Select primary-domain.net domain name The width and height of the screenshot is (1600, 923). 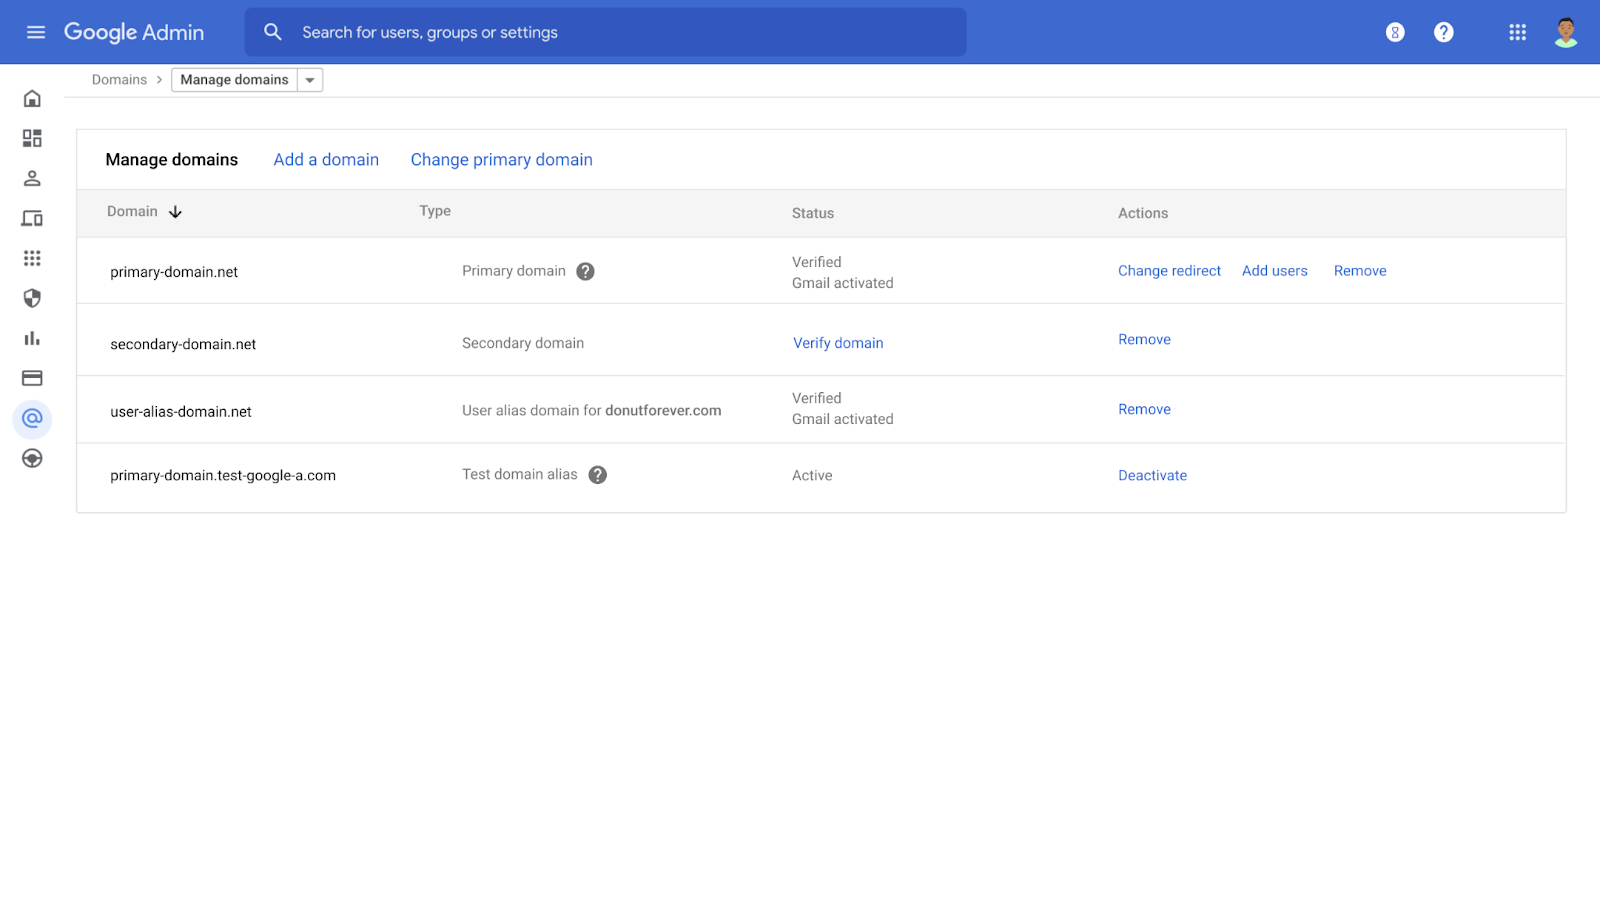click(x=174, y=272)
